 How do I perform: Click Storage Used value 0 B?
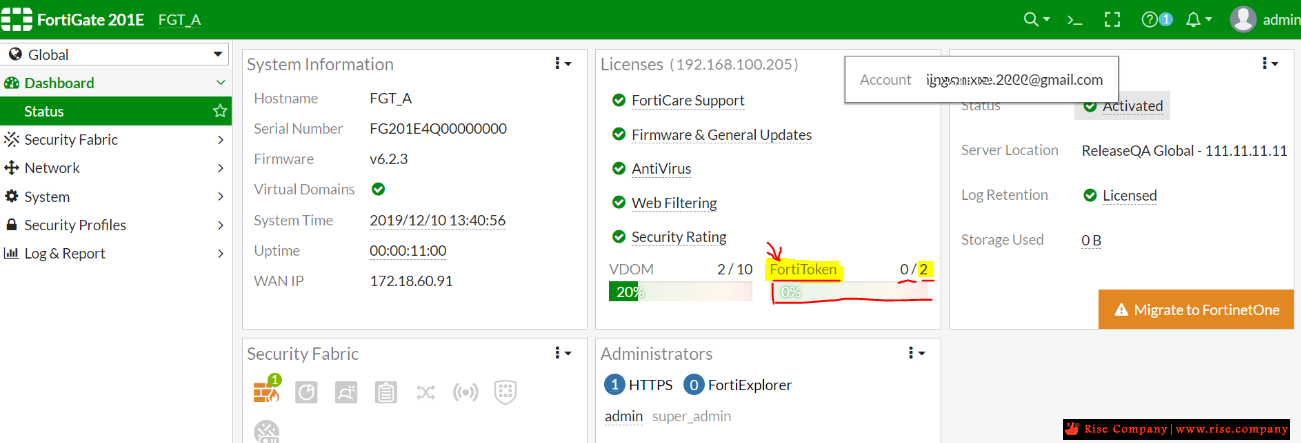(x=1091, y=240)
